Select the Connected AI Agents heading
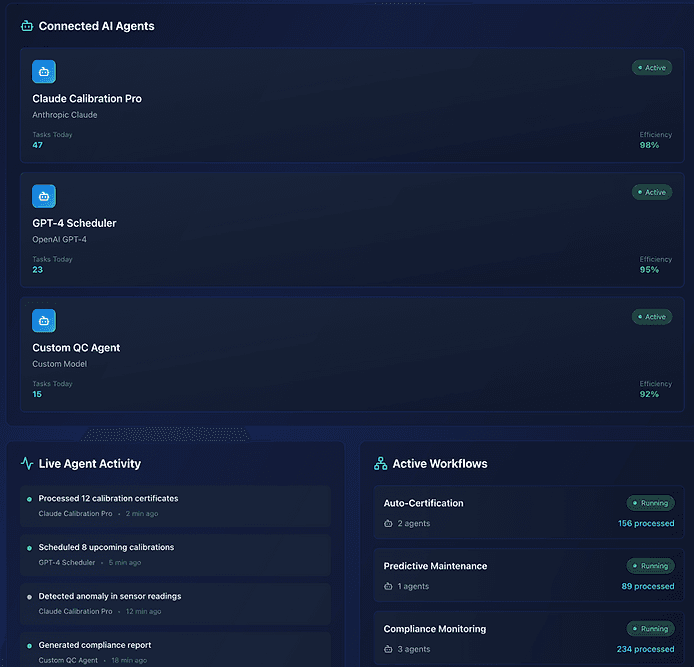 click(x=96, y=26)
